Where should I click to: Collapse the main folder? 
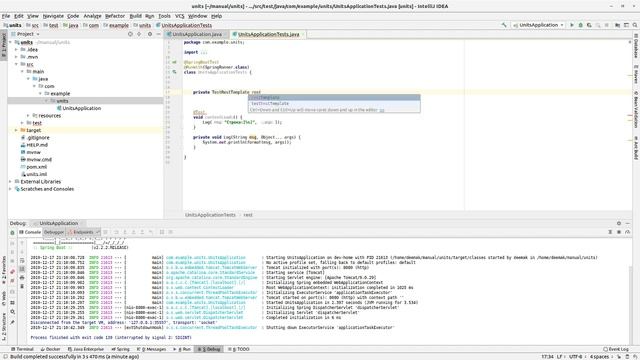pos(22,71)
